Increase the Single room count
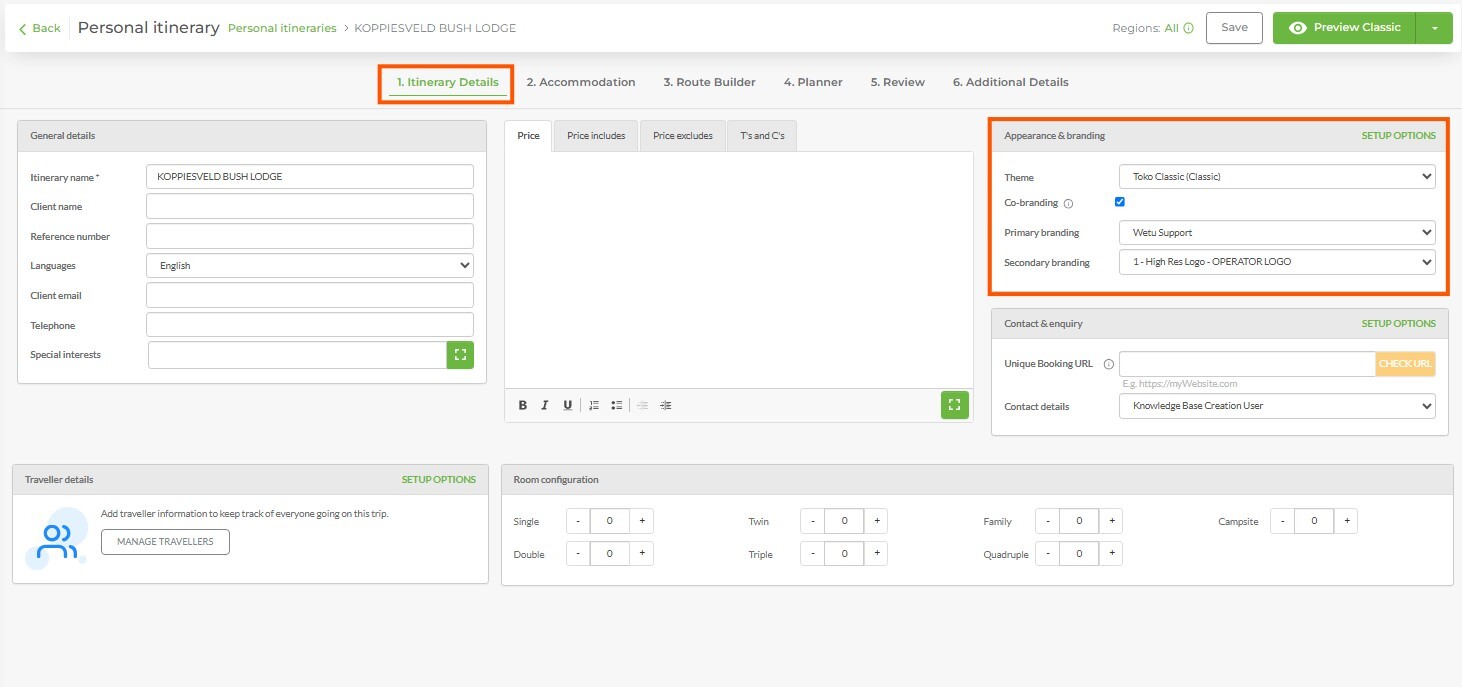The height and width of the screenshot is (687, 1462). [x=642, y=521]
